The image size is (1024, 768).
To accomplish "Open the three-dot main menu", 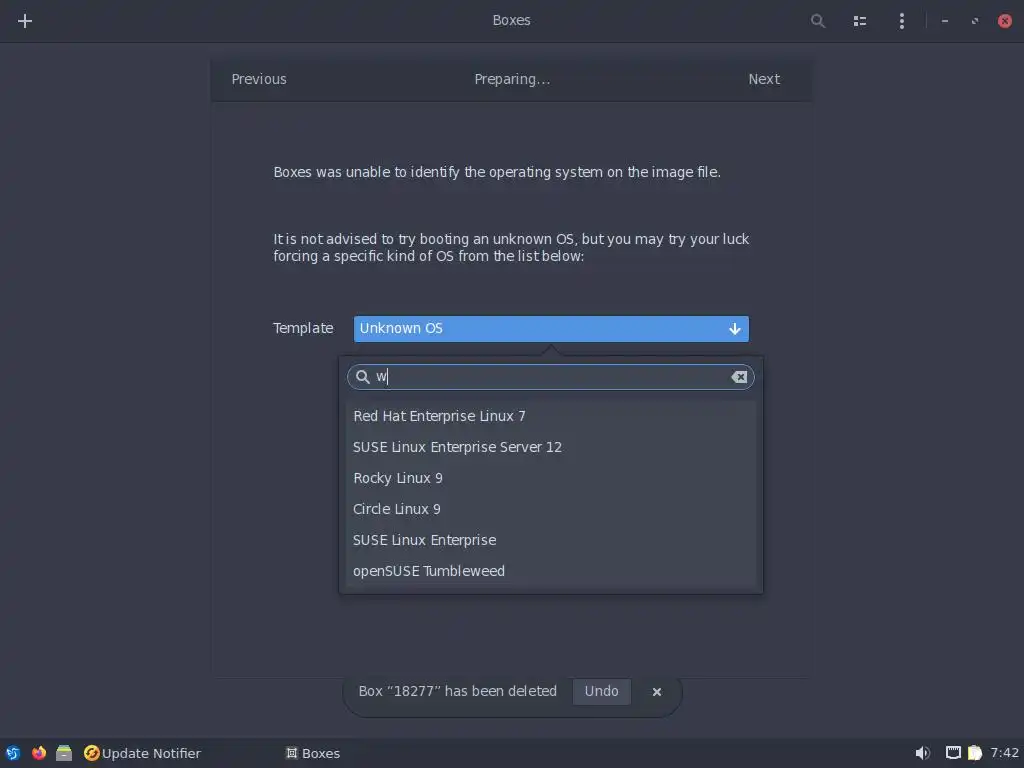I will (901, 21).
